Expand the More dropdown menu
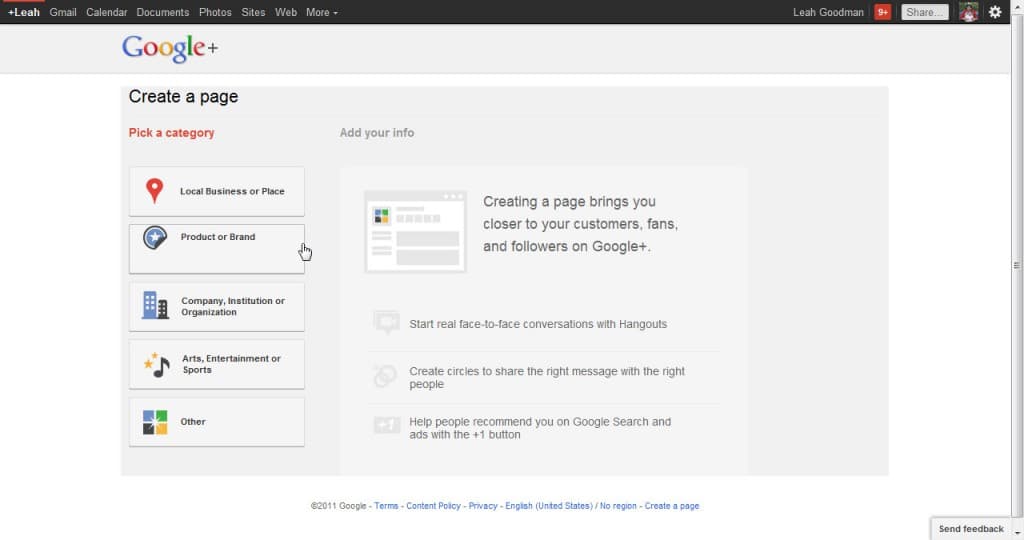Image resolution: width=1024 pixels, height=540 pixels. [321, 12]
